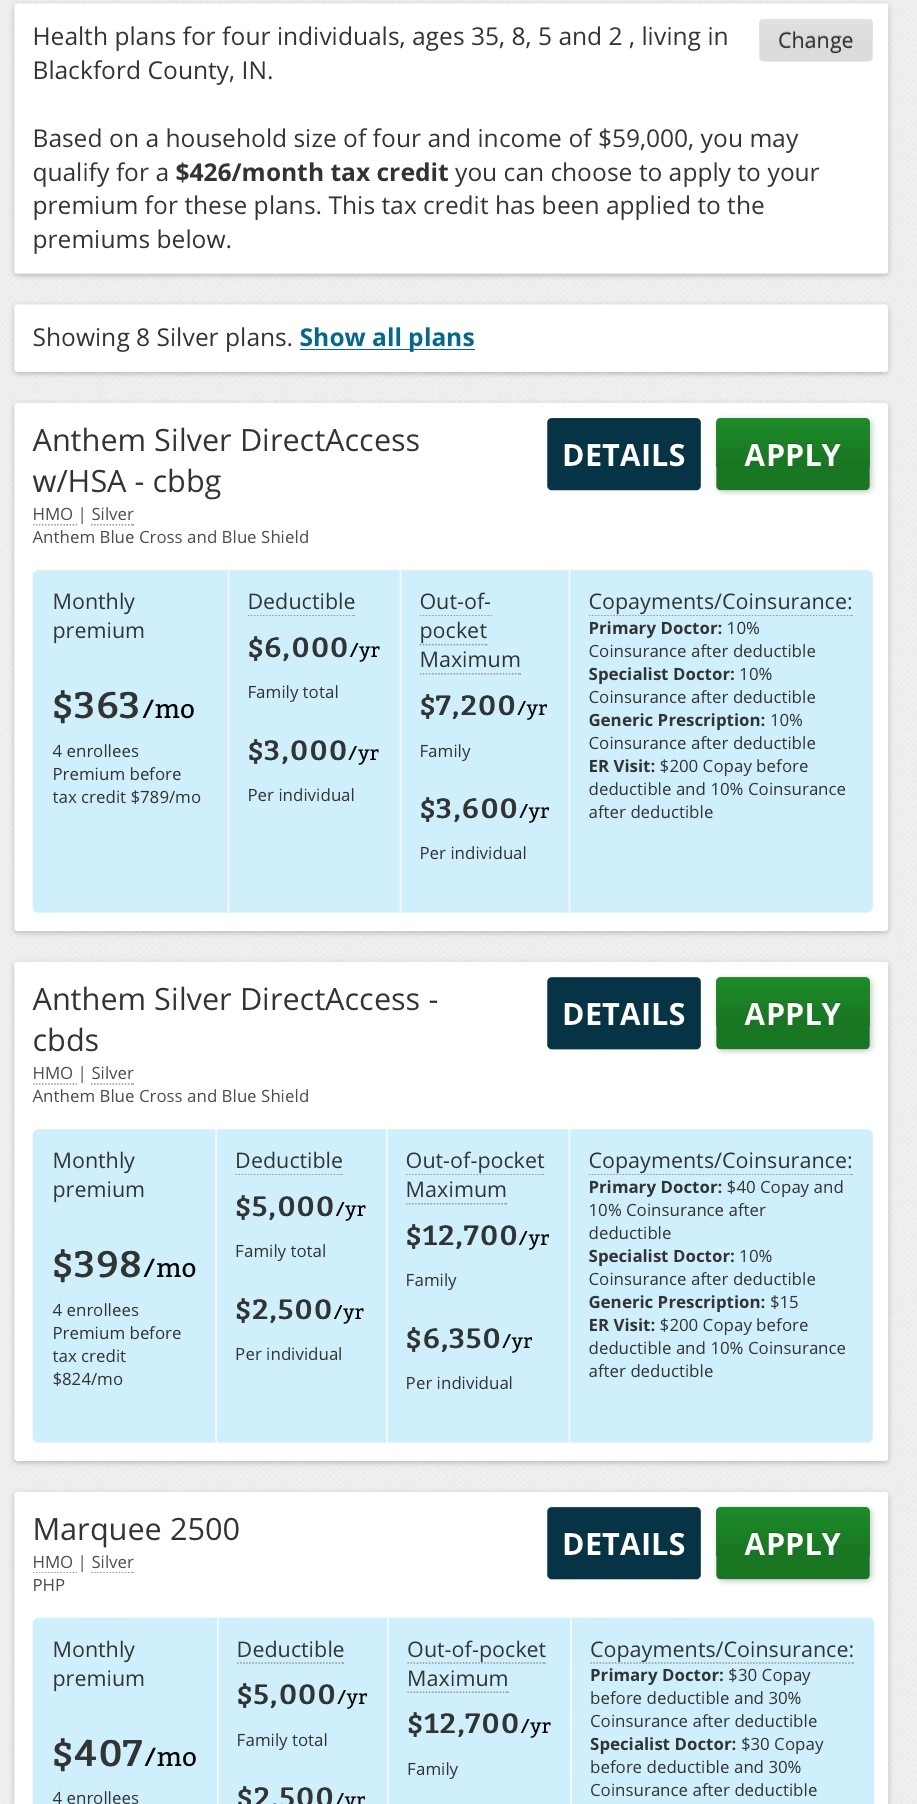Image resolution: width=917 pixels, height=1804 pixels.
Task: Click Out-of-pocket Maximum heading in w/HSA plan
Action: (468, 631)
